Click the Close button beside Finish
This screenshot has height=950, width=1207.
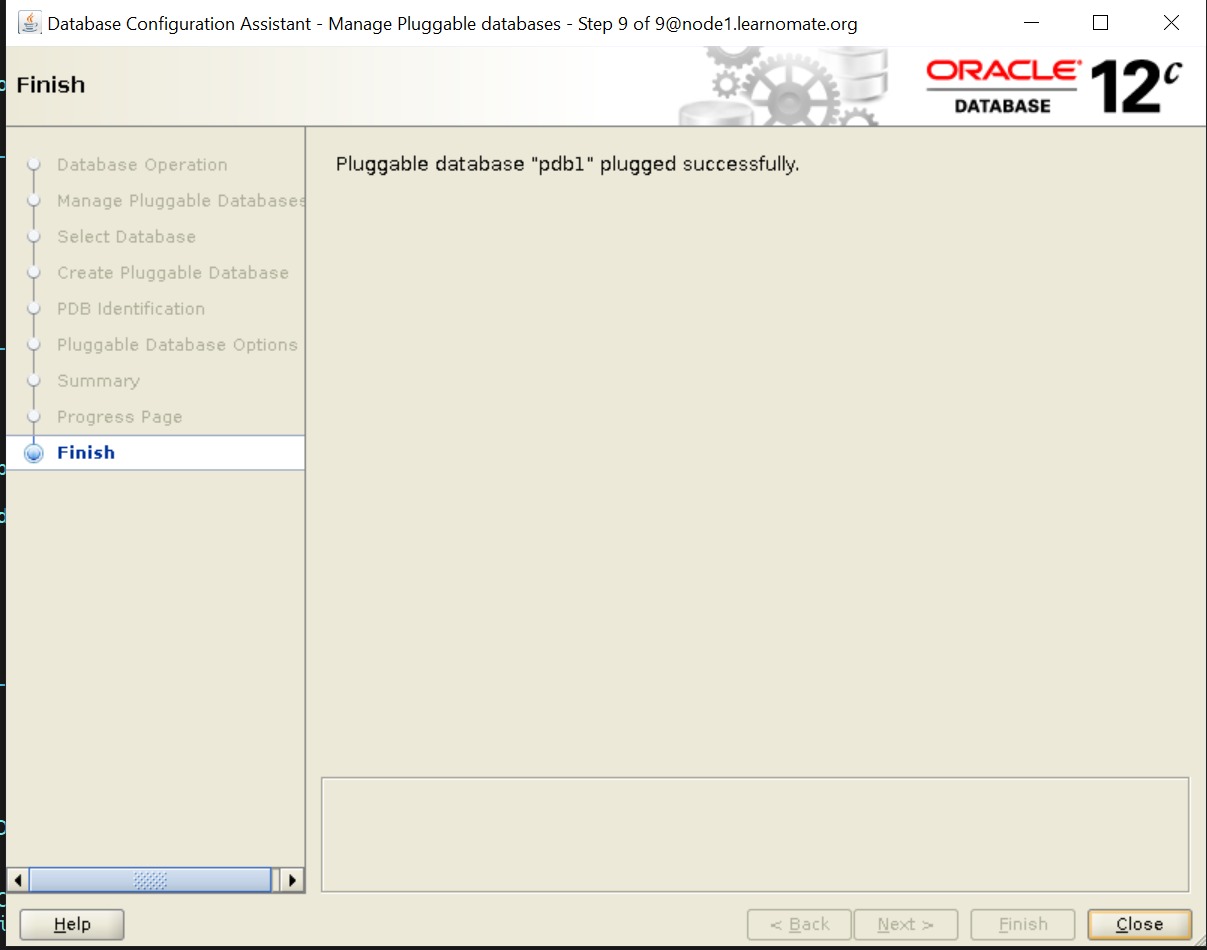(1139, 925)
